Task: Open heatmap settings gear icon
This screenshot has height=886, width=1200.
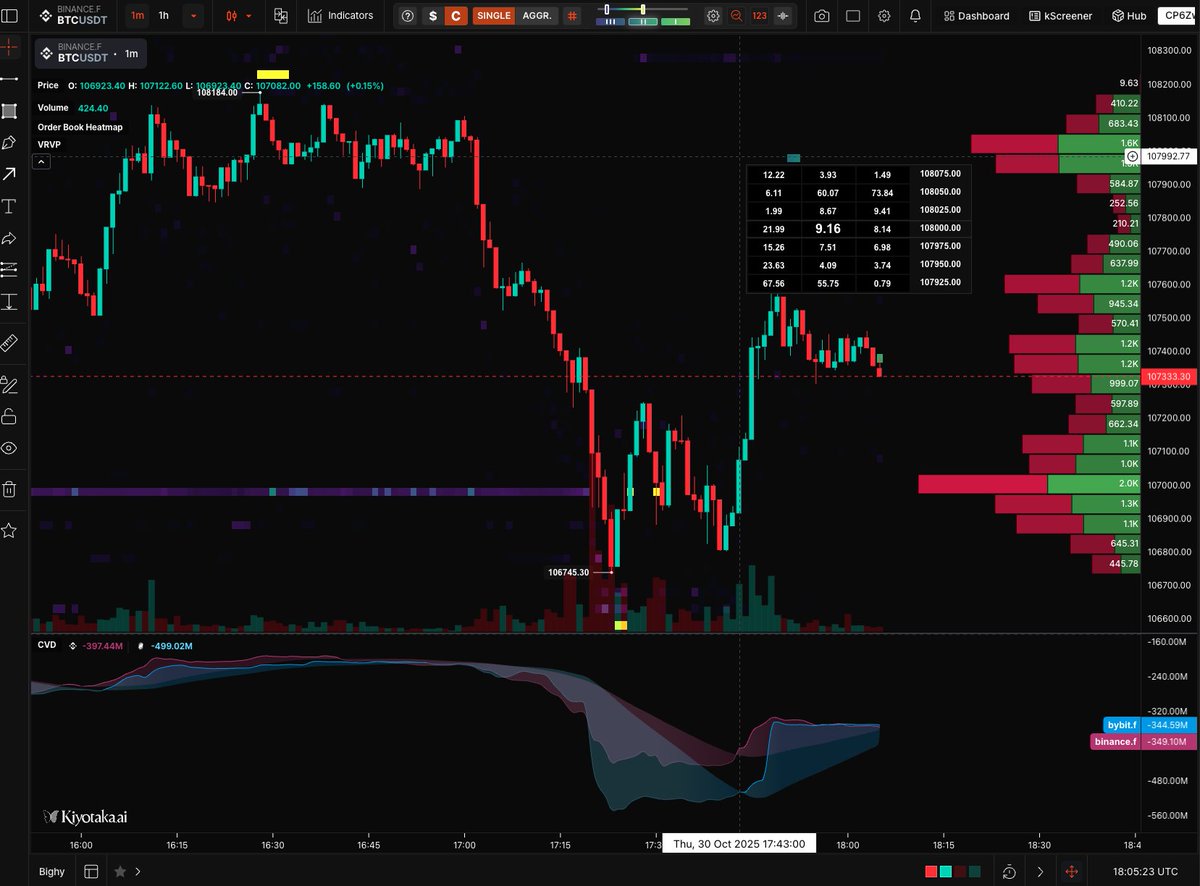Action: coord(713,16)
